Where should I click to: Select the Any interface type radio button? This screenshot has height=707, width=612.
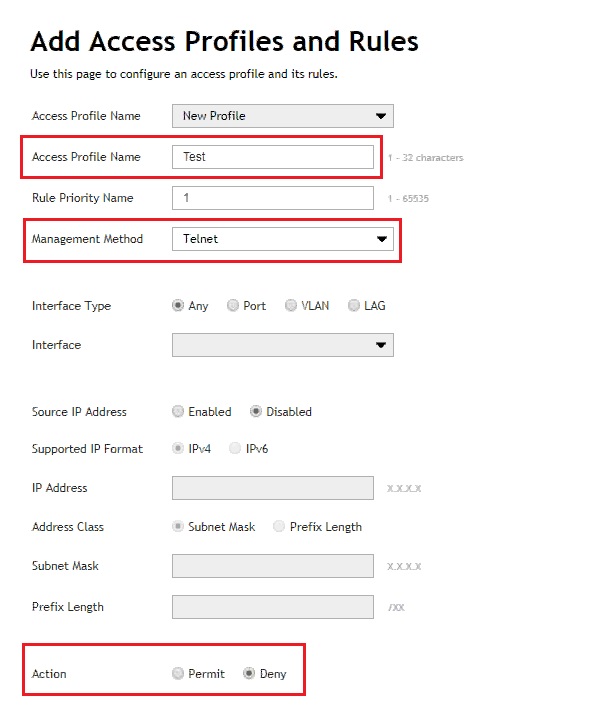[x=178, y=306]
